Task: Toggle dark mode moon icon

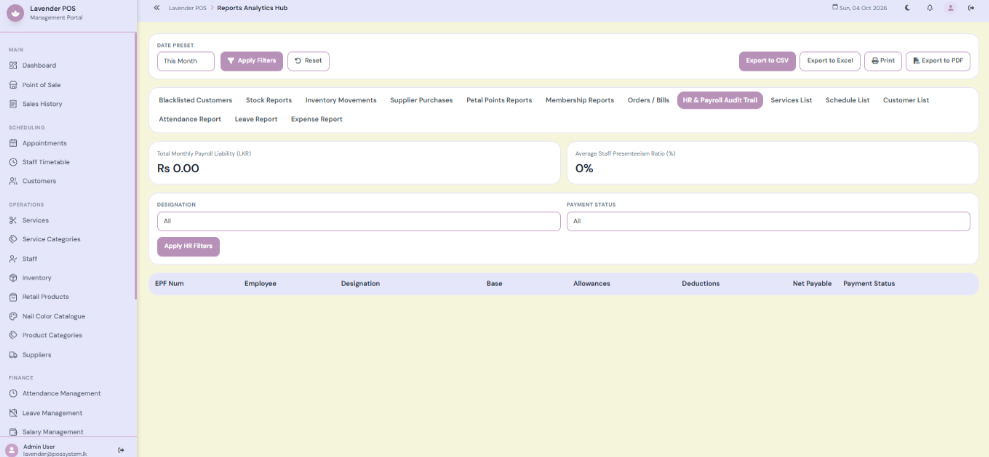Action: [907, 8]
